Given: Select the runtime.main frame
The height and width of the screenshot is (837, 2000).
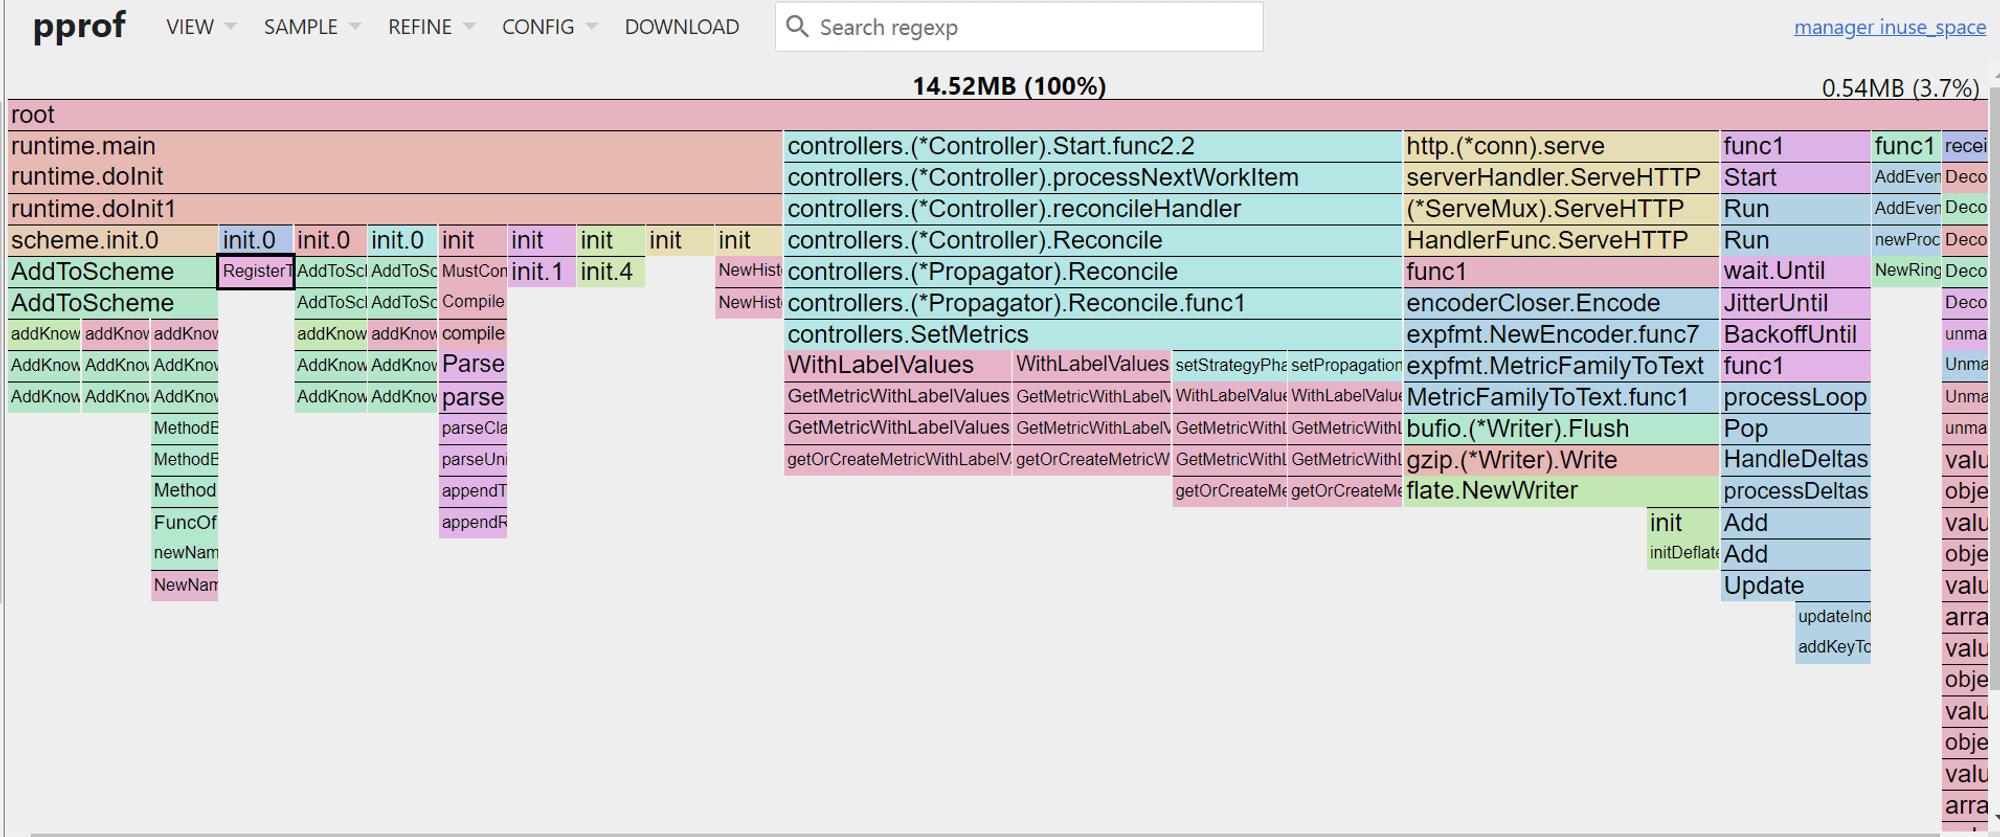Looking at the screenshot, I should point(395,146).
